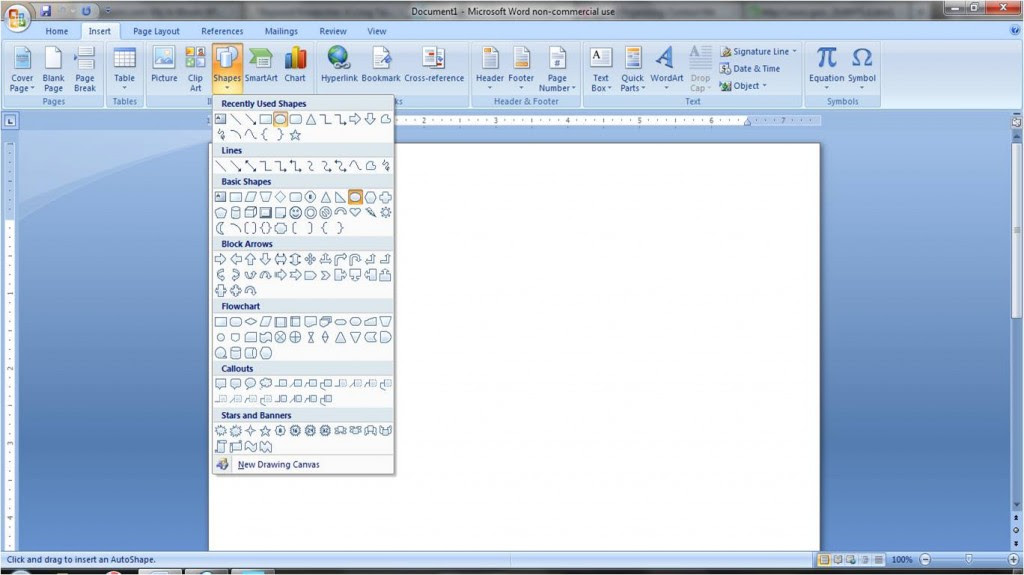Switch to Draft view in status bar
The image size is (1024, 575).
[878, 559]
